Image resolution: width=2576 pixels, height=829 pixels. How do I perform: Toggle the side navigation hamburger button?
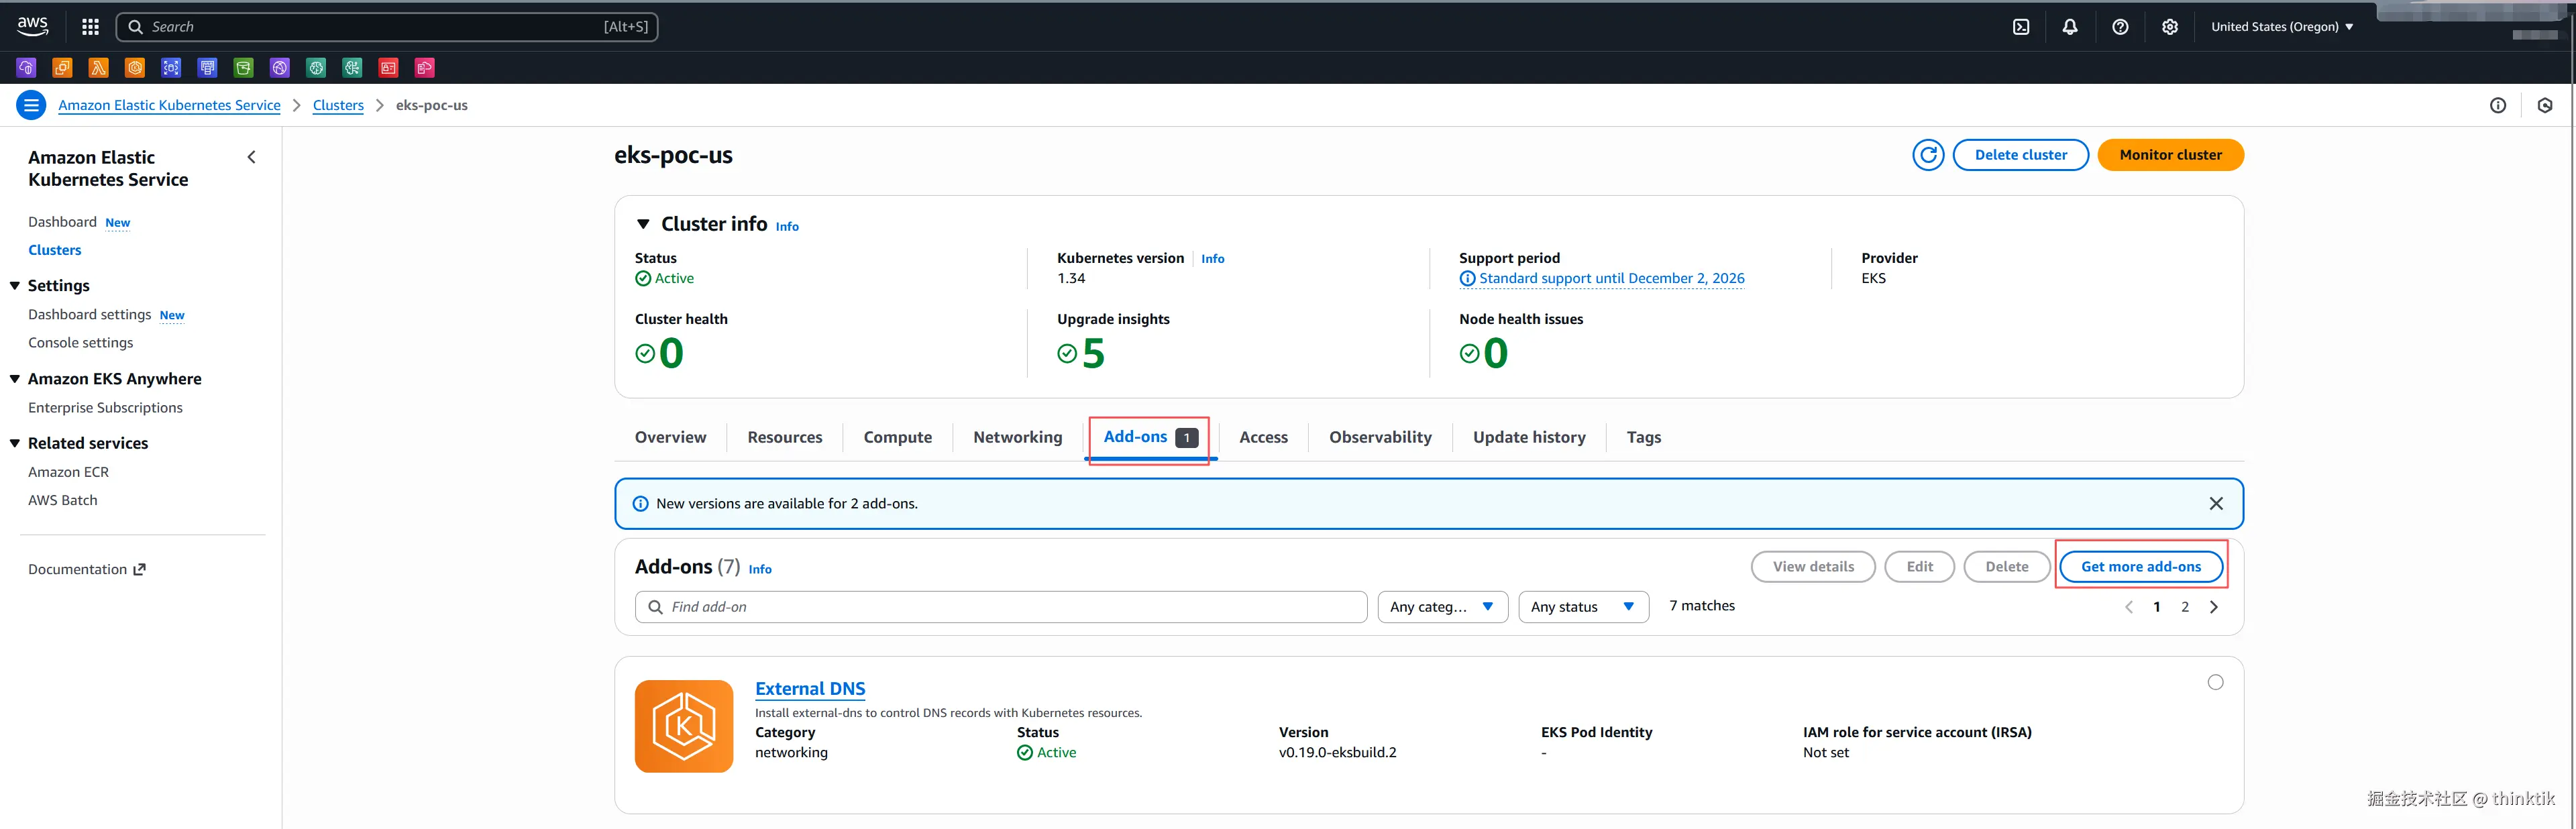click(x=31, y=105)
